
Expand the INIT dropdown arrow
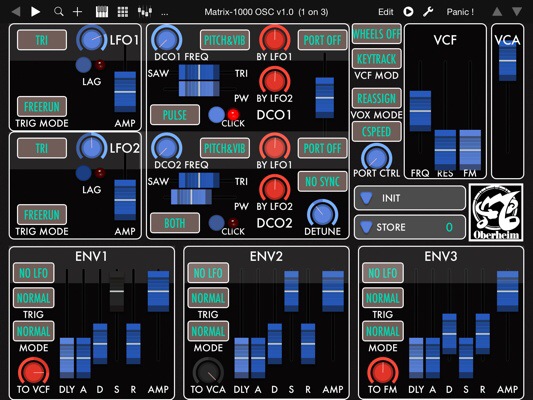point(366,198)
